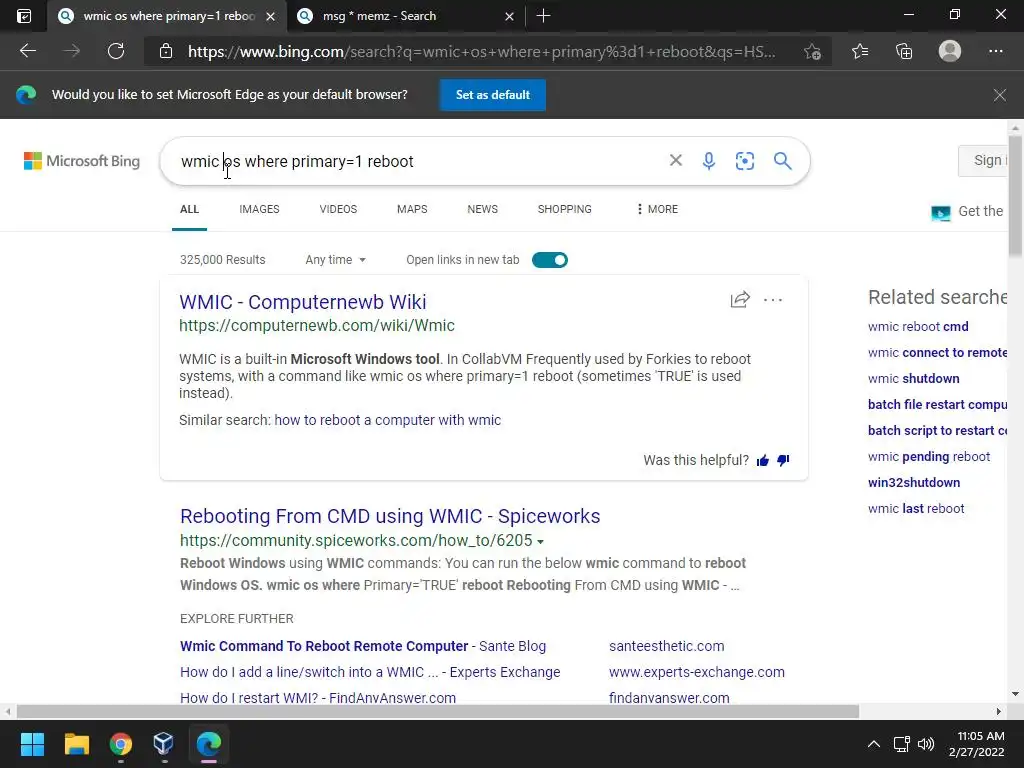This screenshot has width=1024, height=768.
Task: Open the 'Any time' date filter
Action: (x=336, y=260)
